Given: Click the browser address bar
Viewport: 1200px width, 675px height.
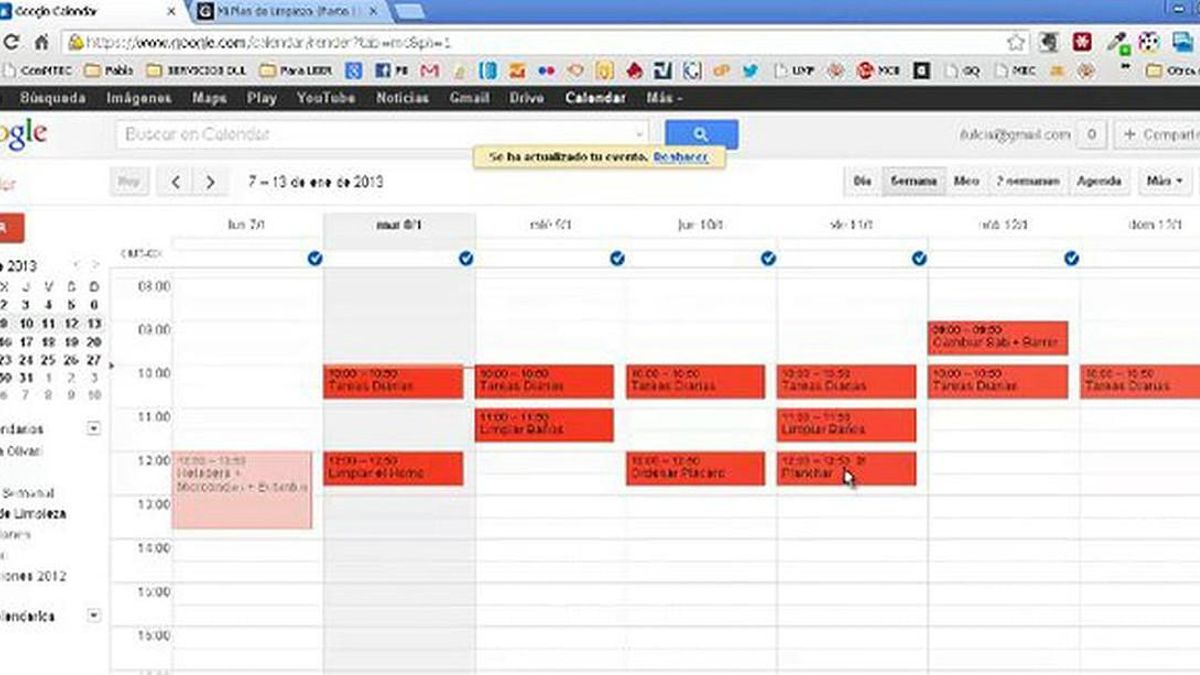Looking at the screenshot, I should pos(545,43).
